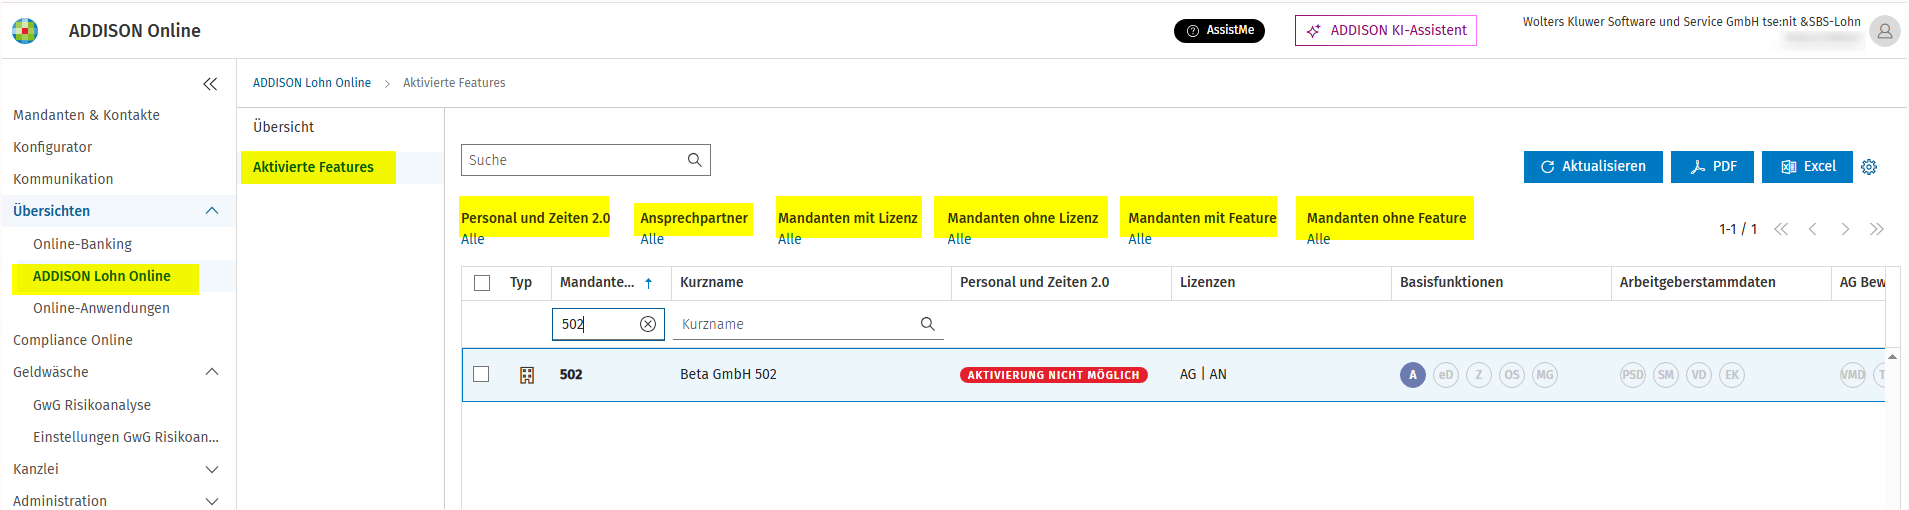Screen dimensions: 1909x510
Task: Click the SM feature badge
Action: (x=1666, y=375)
